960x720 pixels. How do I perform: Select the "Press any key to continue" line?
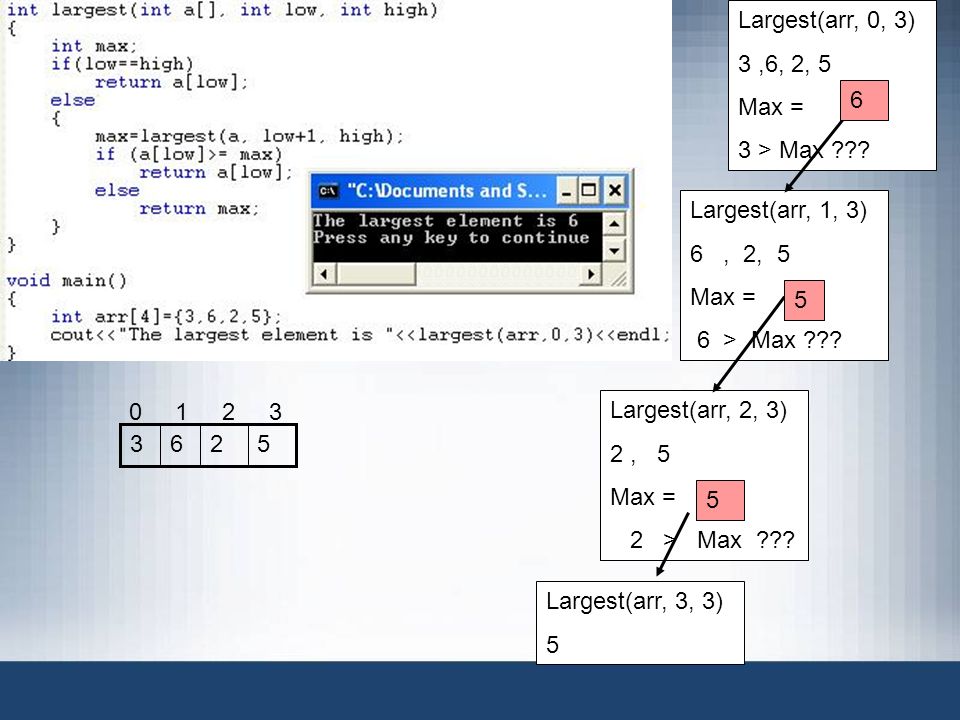(x=451, y=238)
